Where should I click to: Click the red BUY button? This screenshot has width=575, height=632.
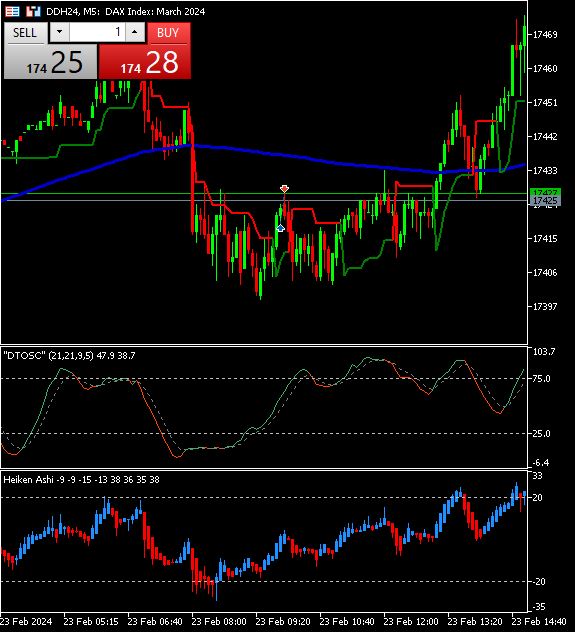click(x=168, y=33)
